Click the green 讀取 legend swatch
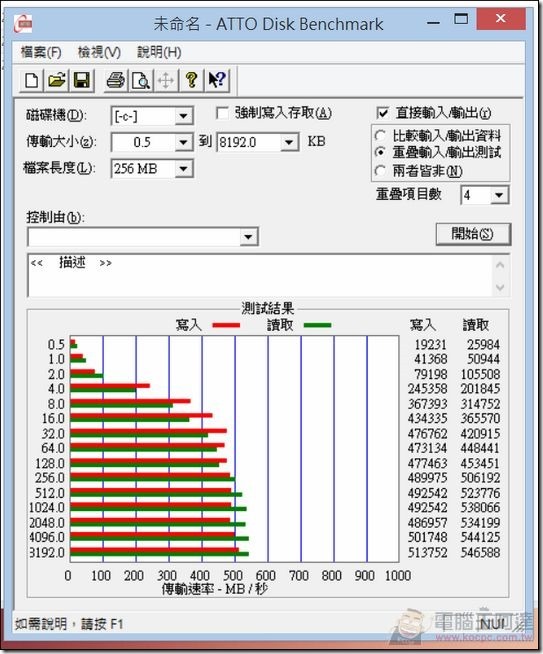 317,325
